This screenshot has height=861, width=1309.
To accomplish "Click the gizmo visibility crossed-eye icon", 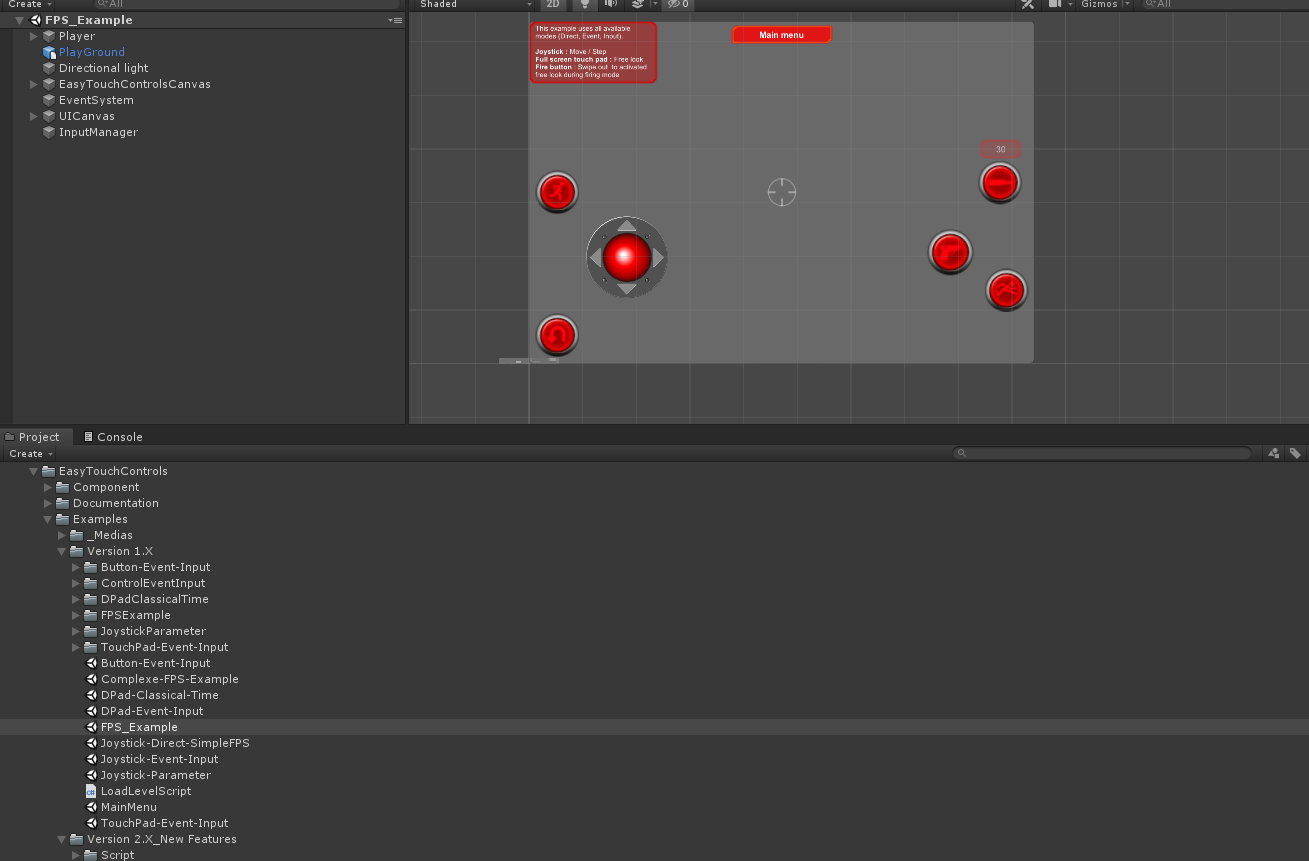I will pyautogui.click(x=673, y=5).
